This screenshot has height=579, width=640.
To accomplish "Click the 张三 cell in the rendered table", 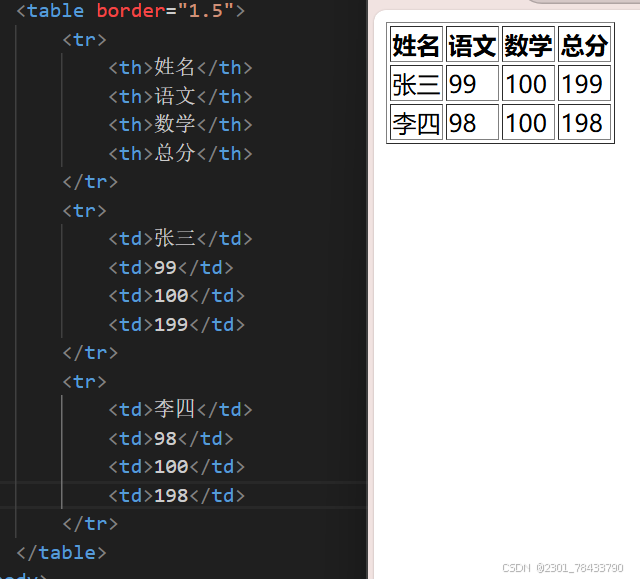I will pyautogui.click(x=416, y=83).
